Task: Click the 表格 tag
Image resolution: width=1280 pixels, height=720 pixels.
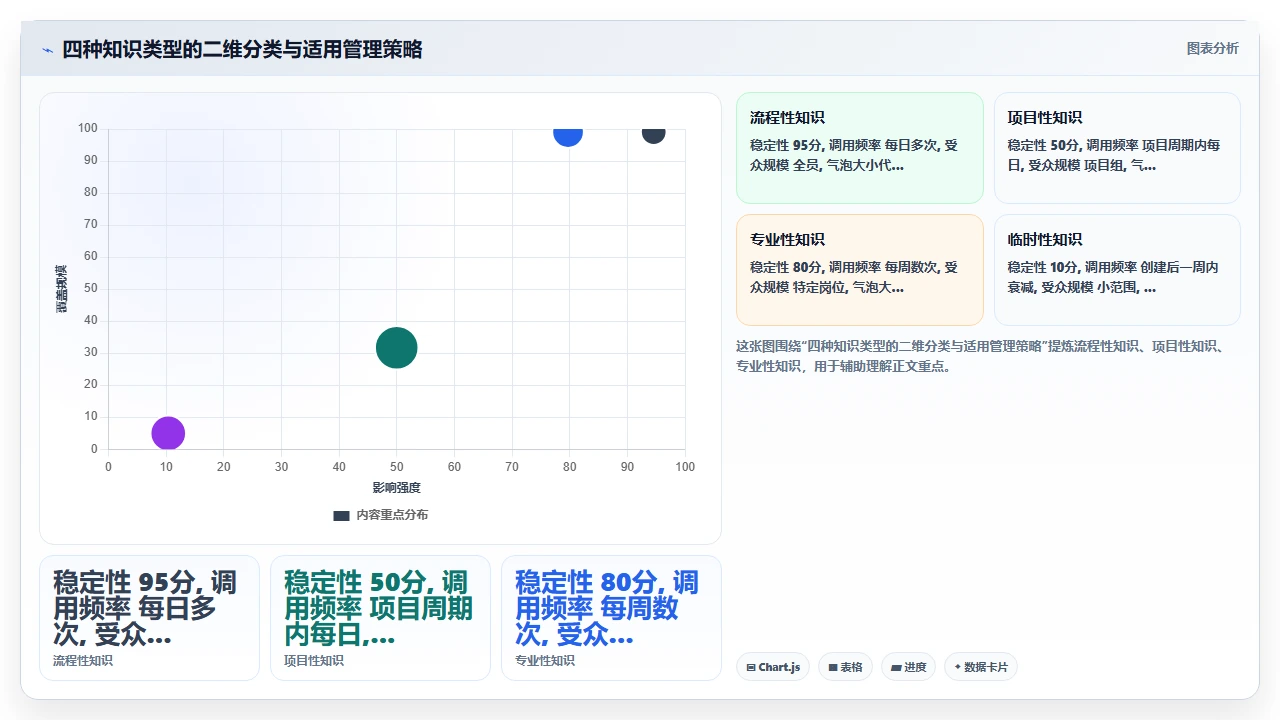Action: [x=846, y=667]
